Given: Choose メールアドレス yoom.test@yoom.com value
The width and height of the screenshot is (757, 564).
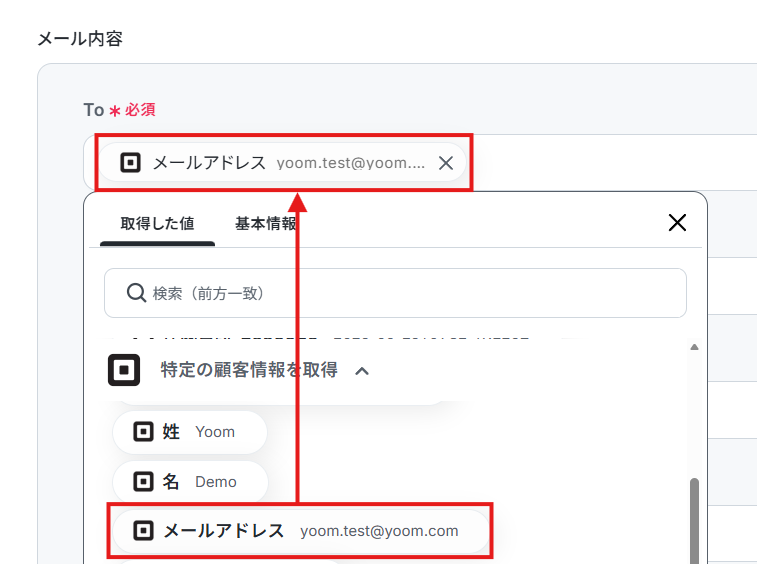Looking at the screenshot, I should coord(300,531).
